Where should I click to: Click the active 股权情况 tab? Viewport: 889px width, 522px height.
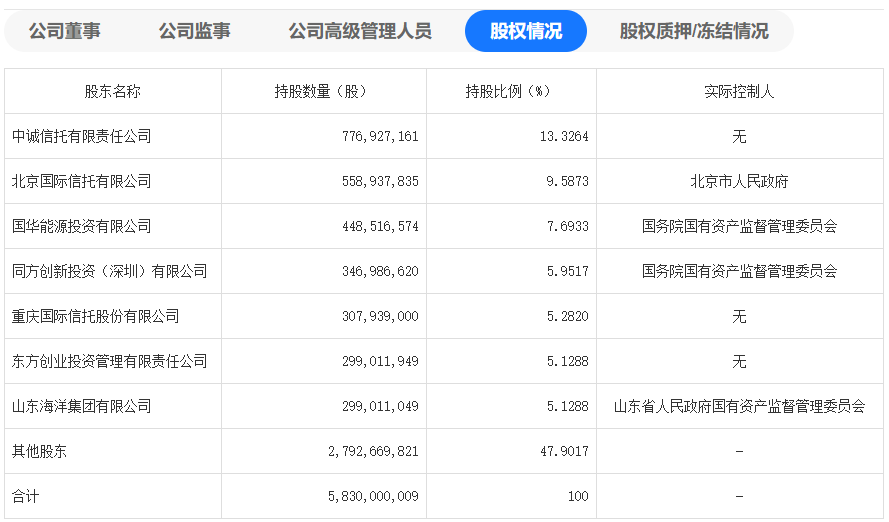(x=526, y=31)
